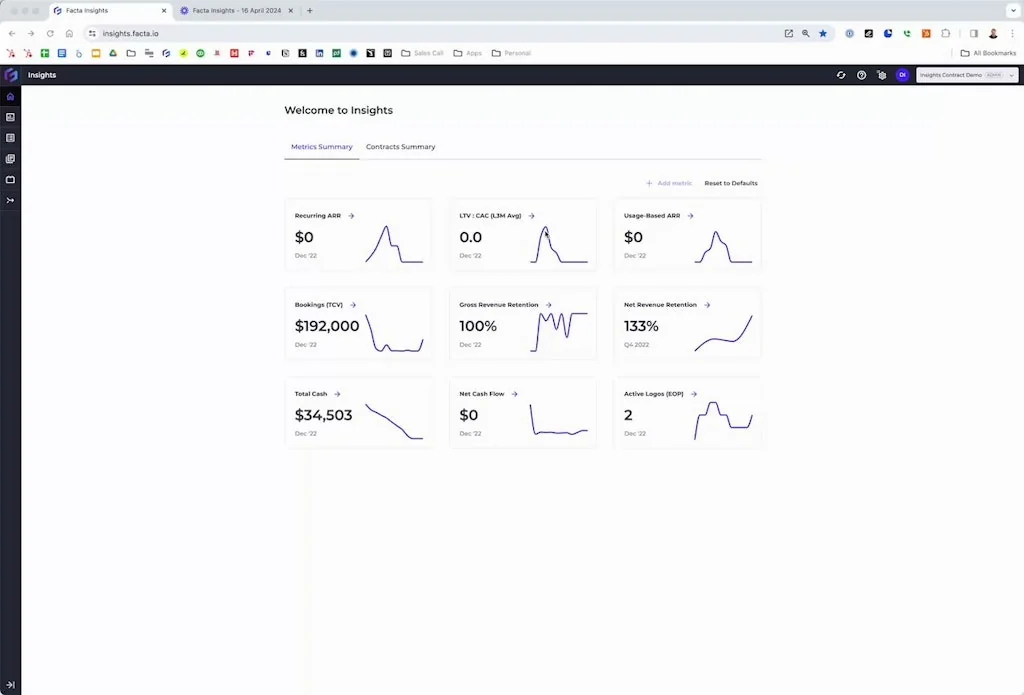Click the DI user avatar
The width and height of the screenshot is (1024, 695).
pyautogui.click(x=902, y=75)
